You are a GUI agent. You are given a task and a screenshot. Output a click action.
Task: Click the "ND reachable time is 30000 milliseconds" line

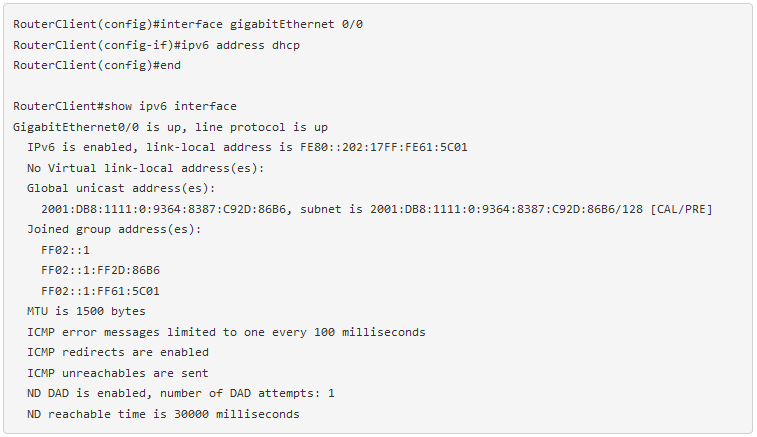point(163,414)
